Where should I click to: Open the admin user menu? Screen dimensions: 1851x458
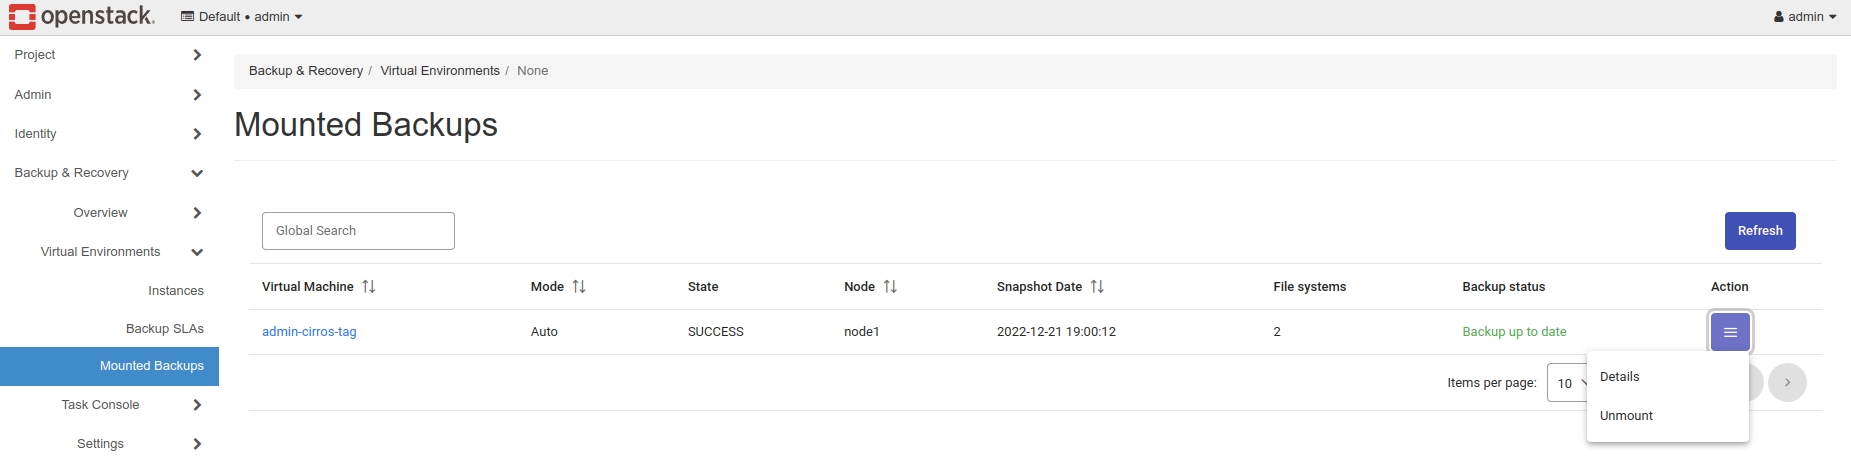coord(1805,17)
